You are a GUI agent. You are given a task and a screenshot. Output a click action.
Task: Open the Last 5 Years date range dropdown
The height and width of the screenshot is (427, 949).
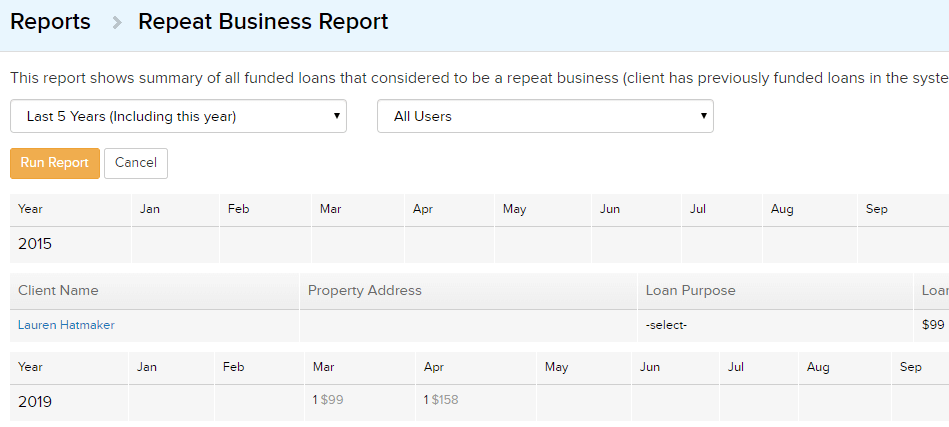point(179,116)
